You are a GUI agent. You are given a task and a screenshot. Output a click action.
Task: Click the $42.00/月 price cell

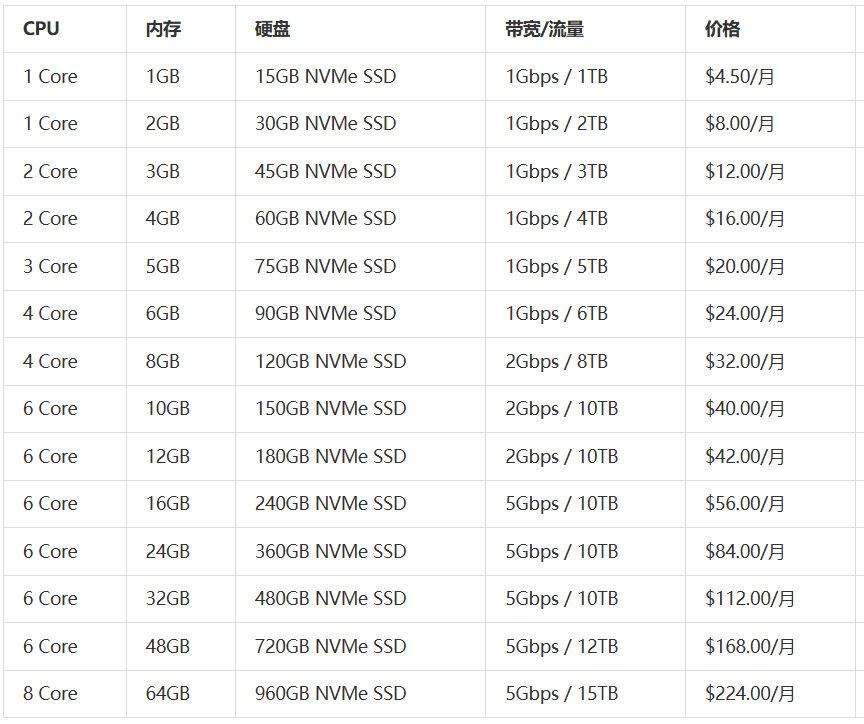pos(744,457)
